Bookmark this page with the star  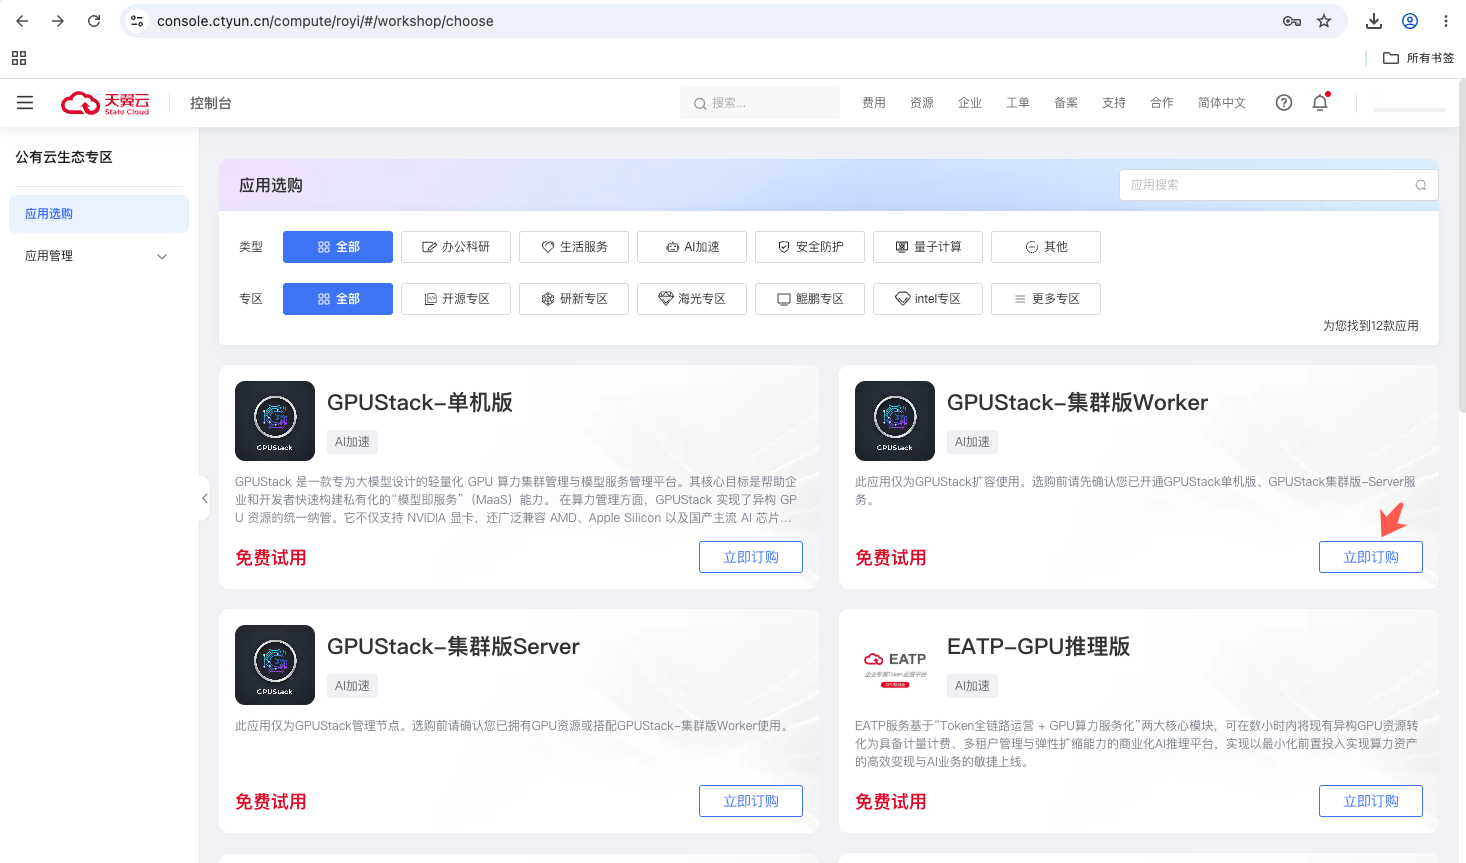1324,21
